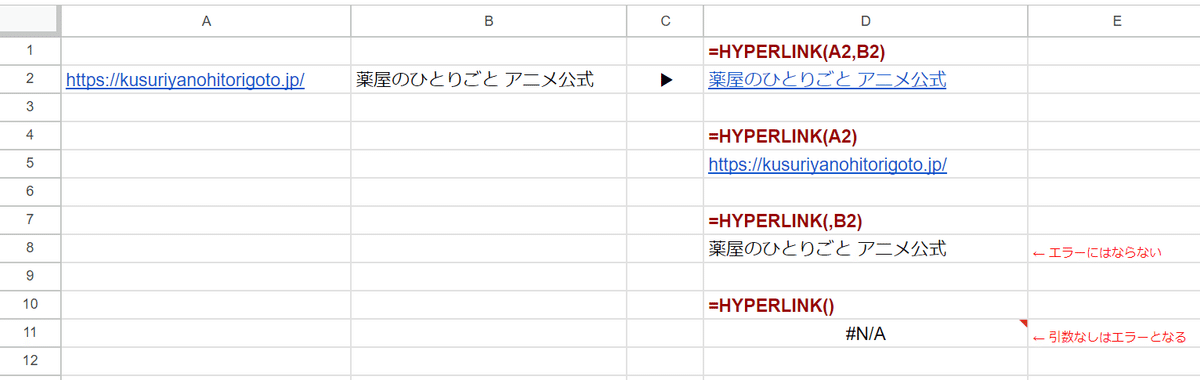Click the ▶ arrow symbol in cell C2

click(x=666, y=80)
